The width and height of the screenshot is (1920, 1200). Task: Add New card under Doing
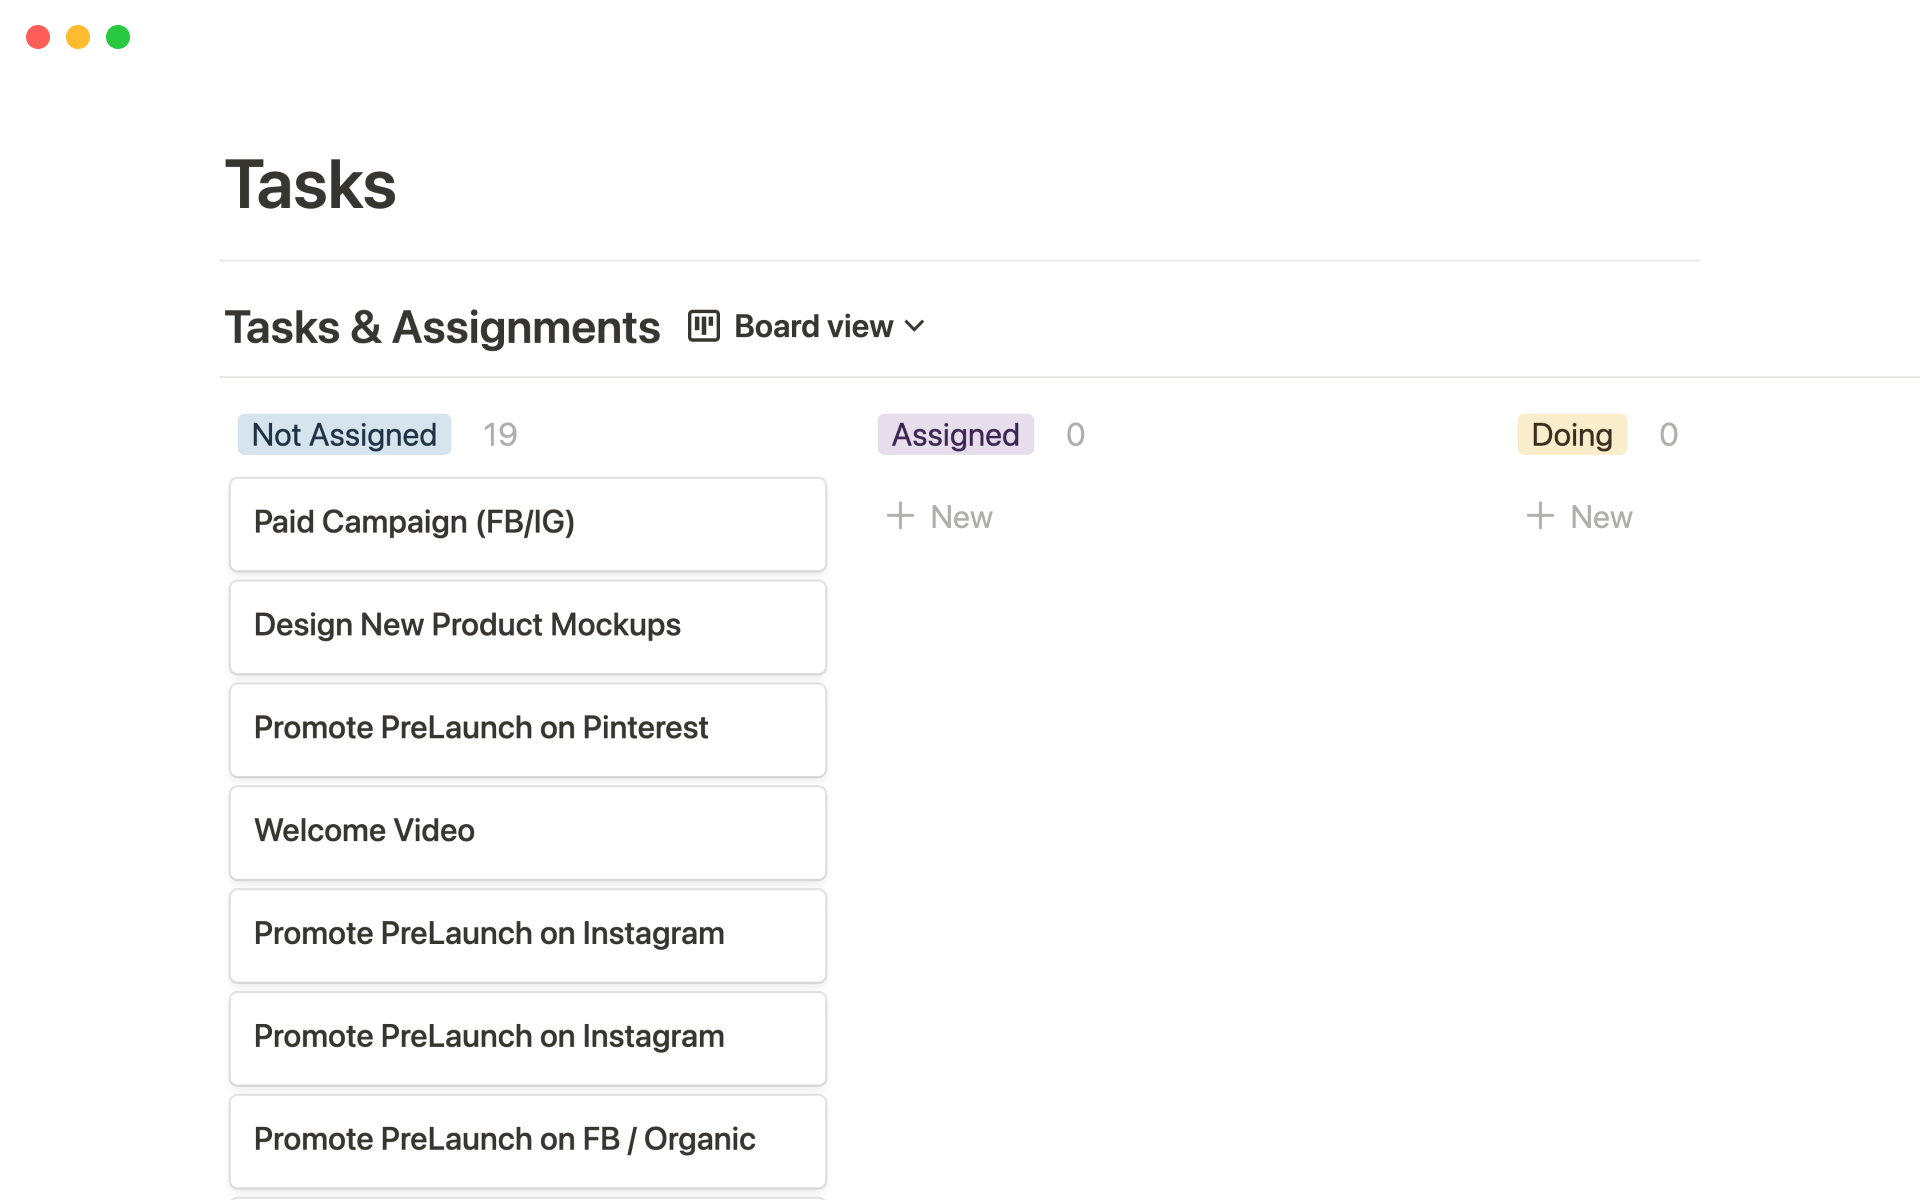1600,517
